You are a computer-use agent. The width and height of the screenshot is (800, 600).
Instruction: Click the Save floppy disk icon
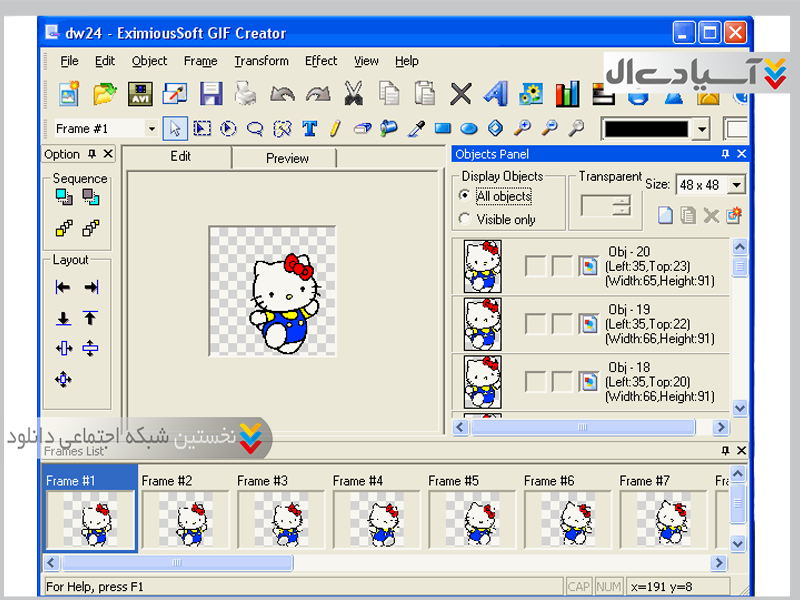click(x=211, y=94)
